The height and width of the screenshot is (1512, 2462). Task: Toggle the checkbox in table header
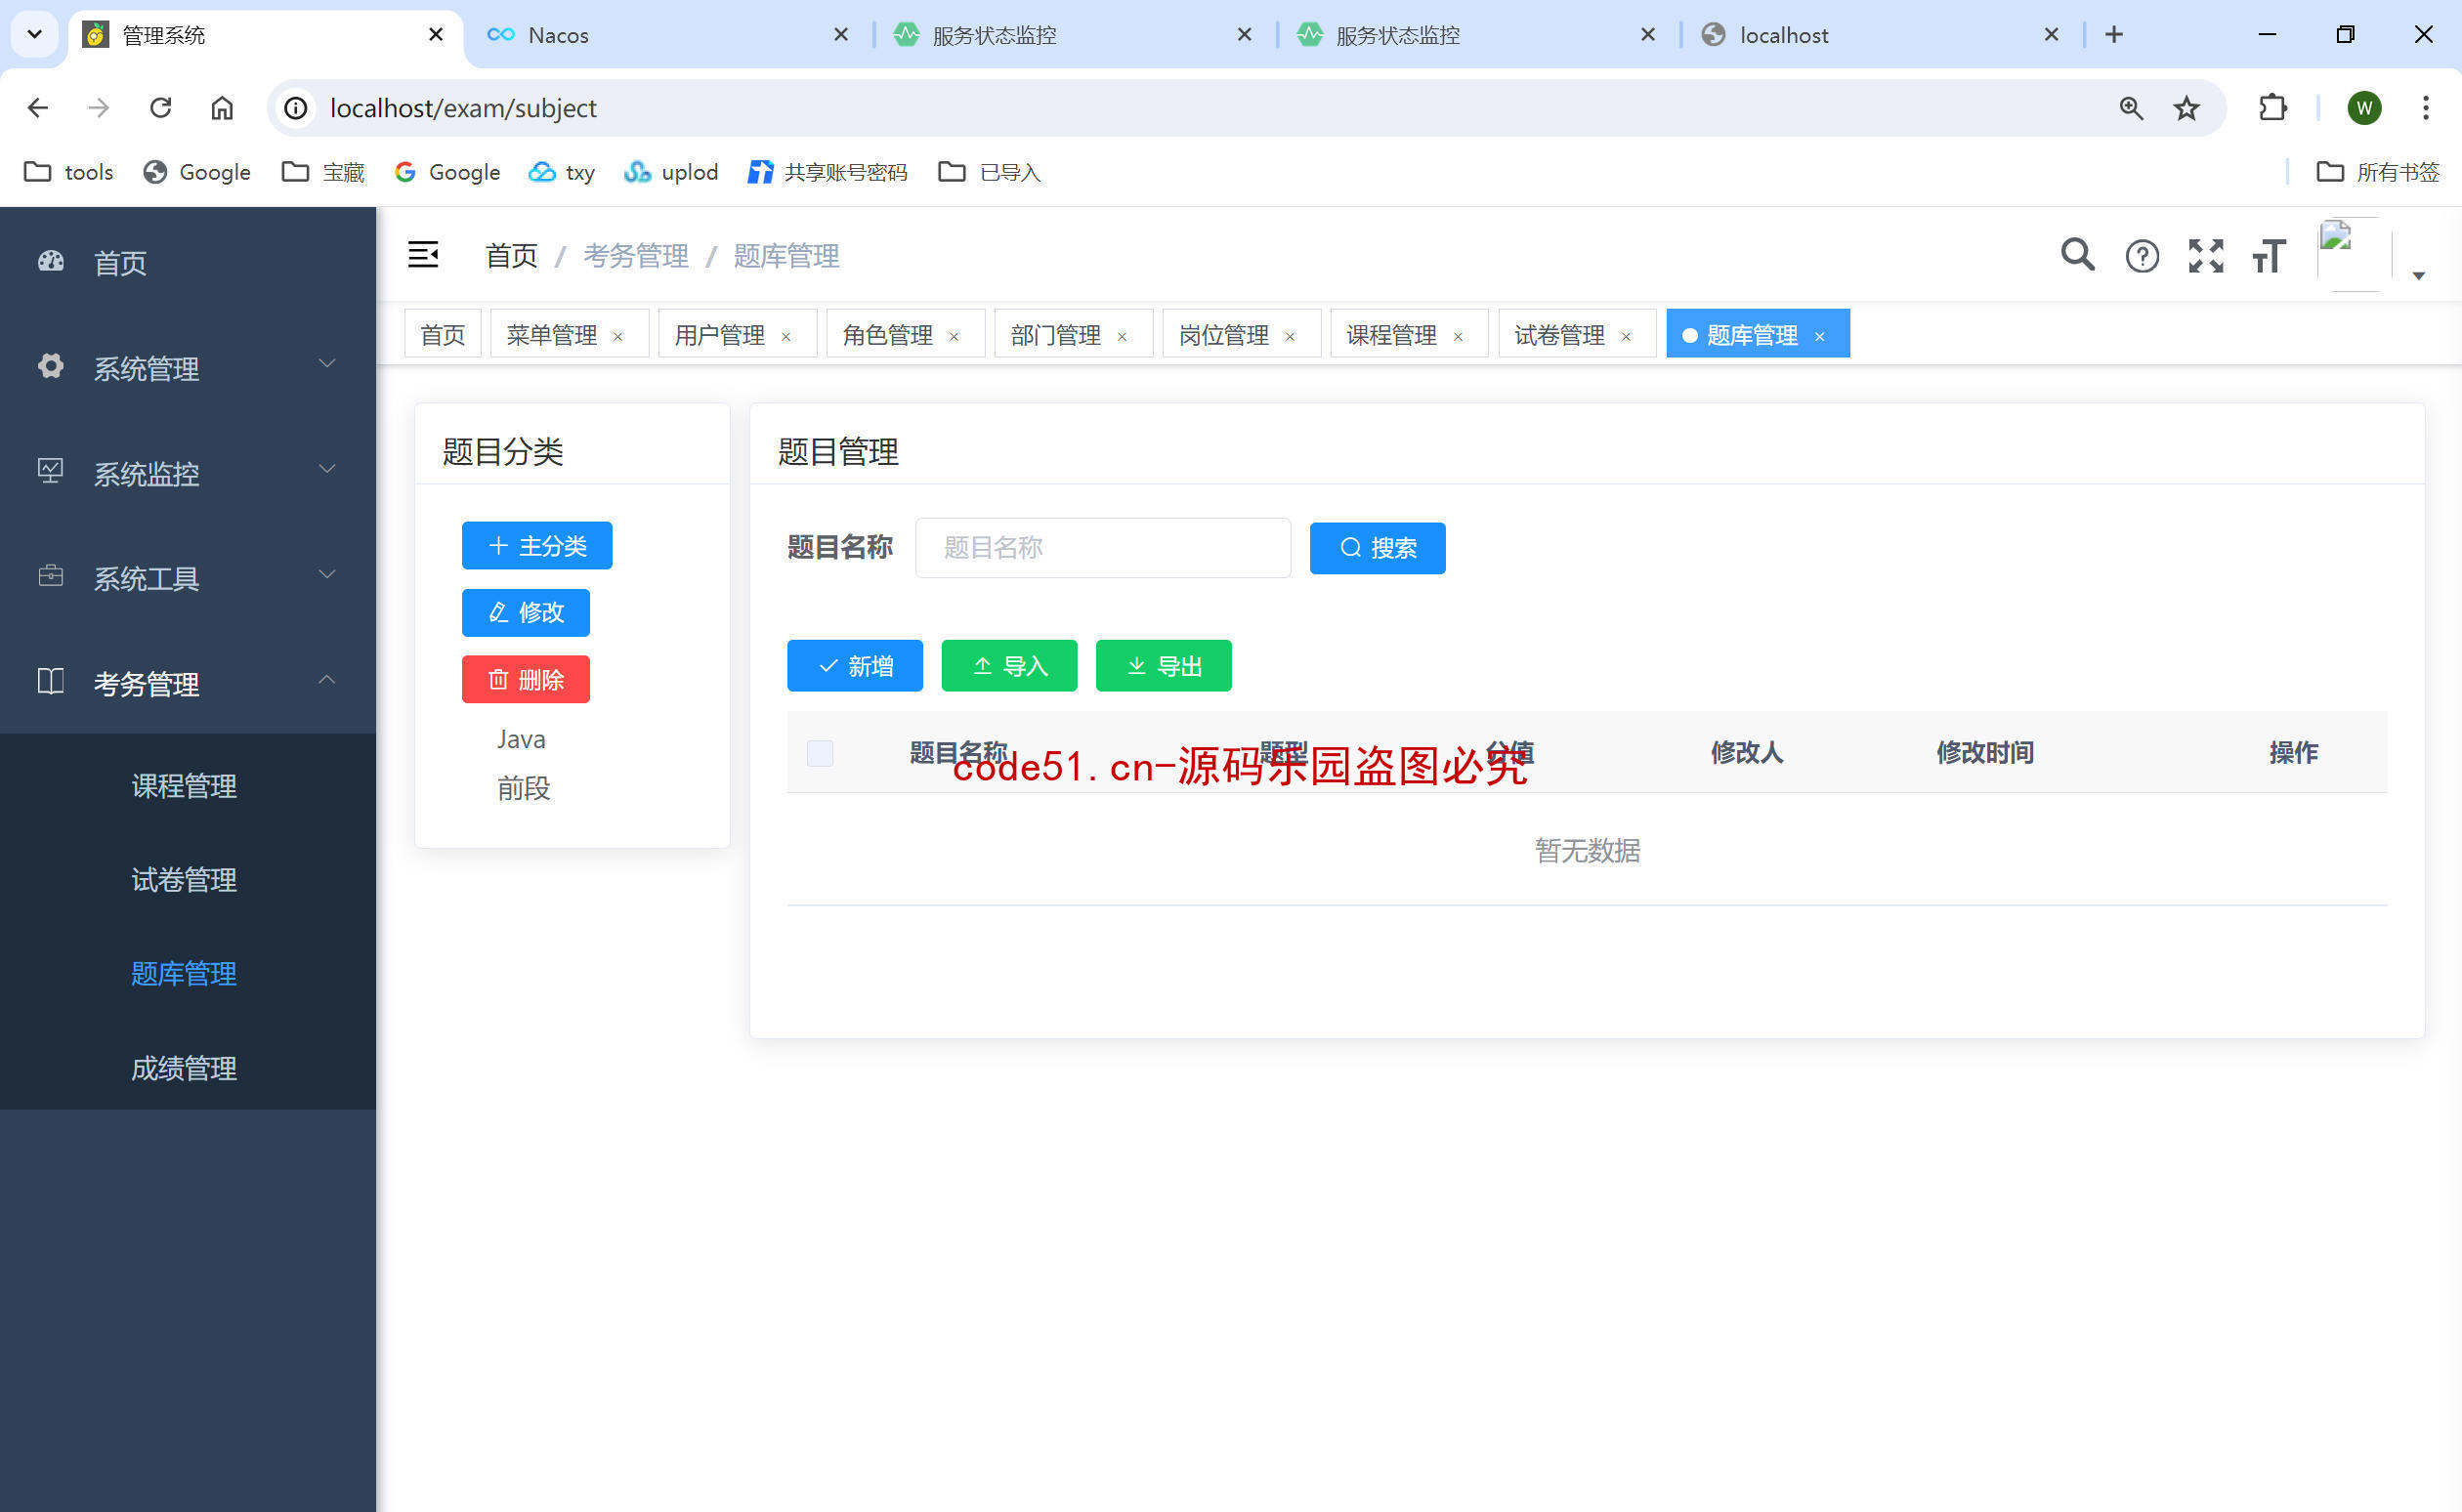pos(820,752)
